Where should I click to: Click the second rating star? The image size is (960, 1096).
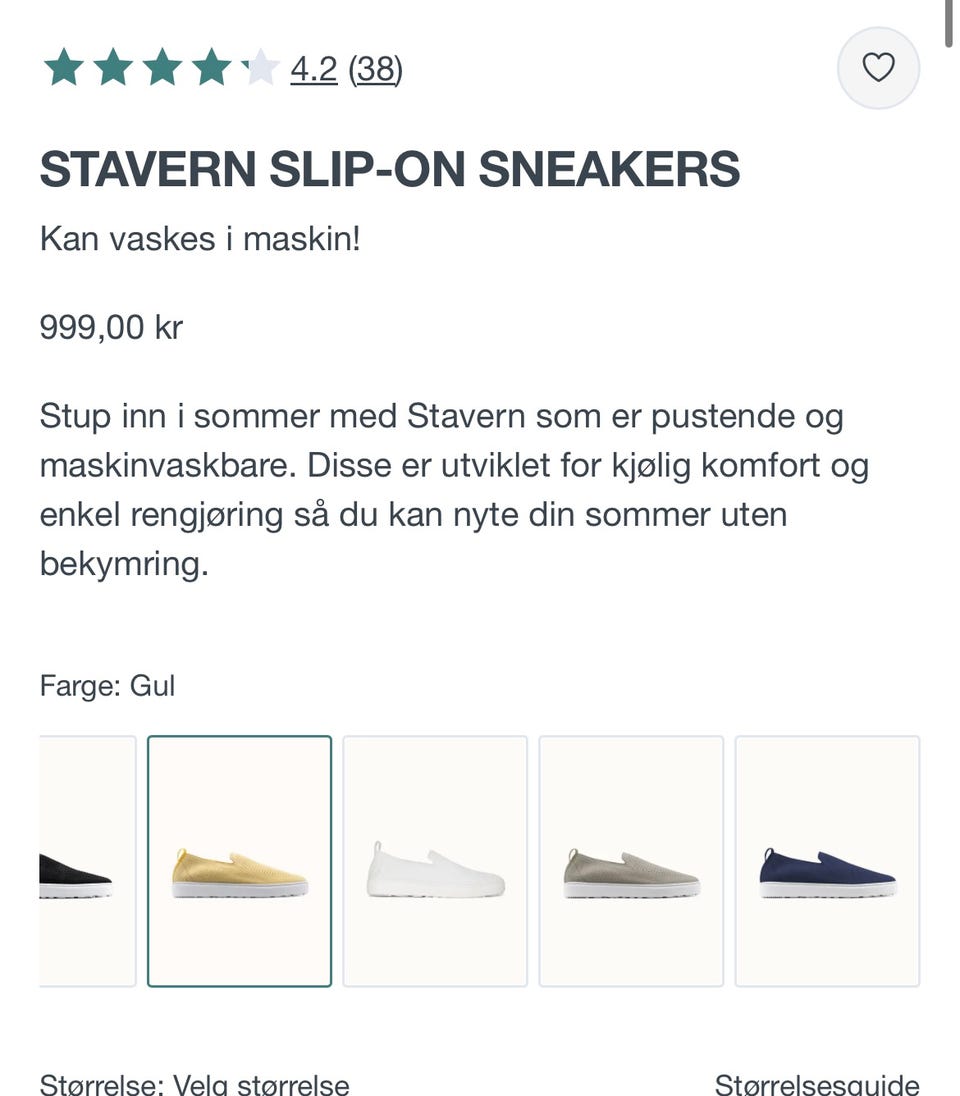click(x=113, y=67)
